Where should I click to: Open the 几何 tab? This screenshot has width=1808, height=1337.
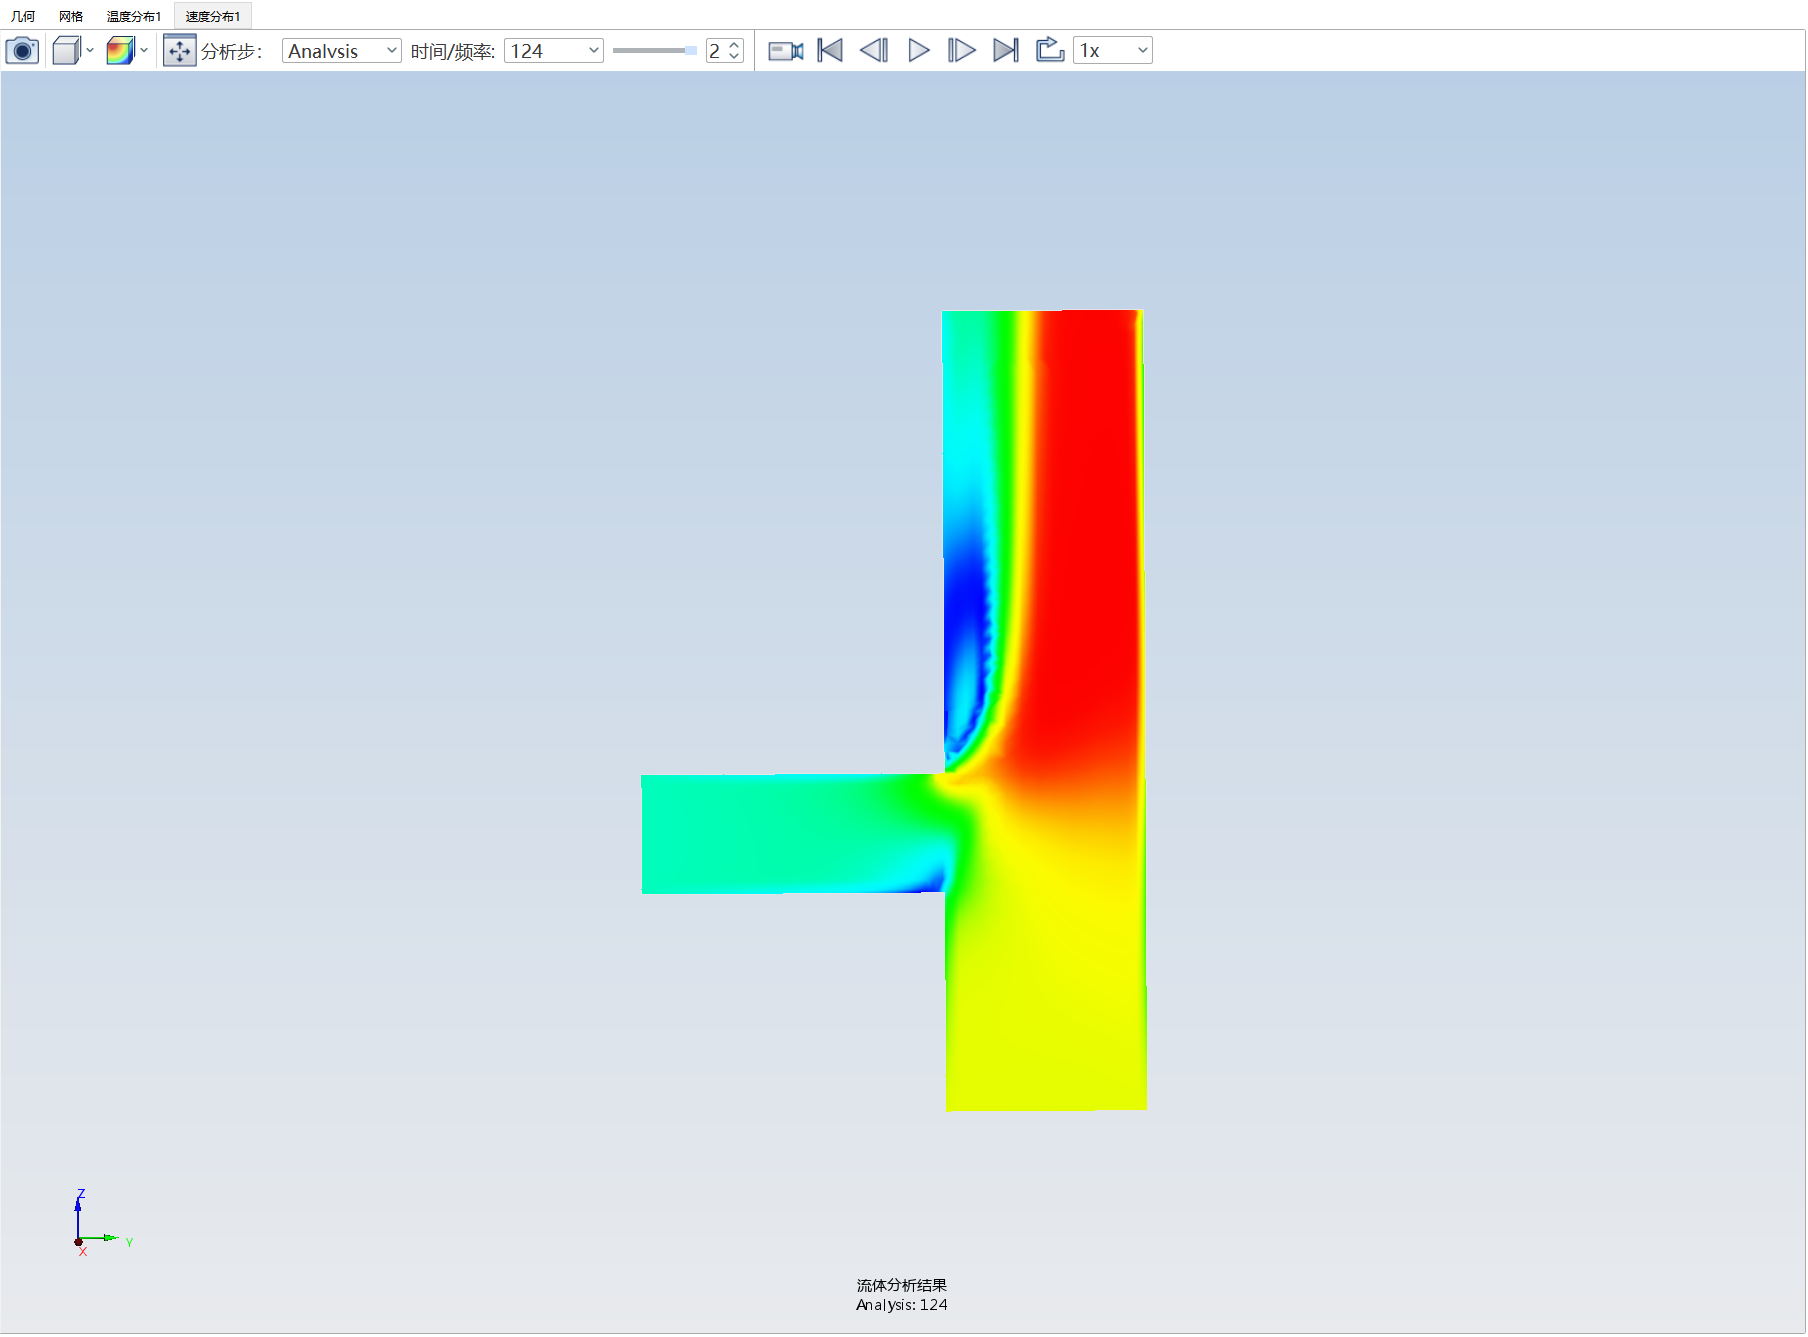point(23,16)
